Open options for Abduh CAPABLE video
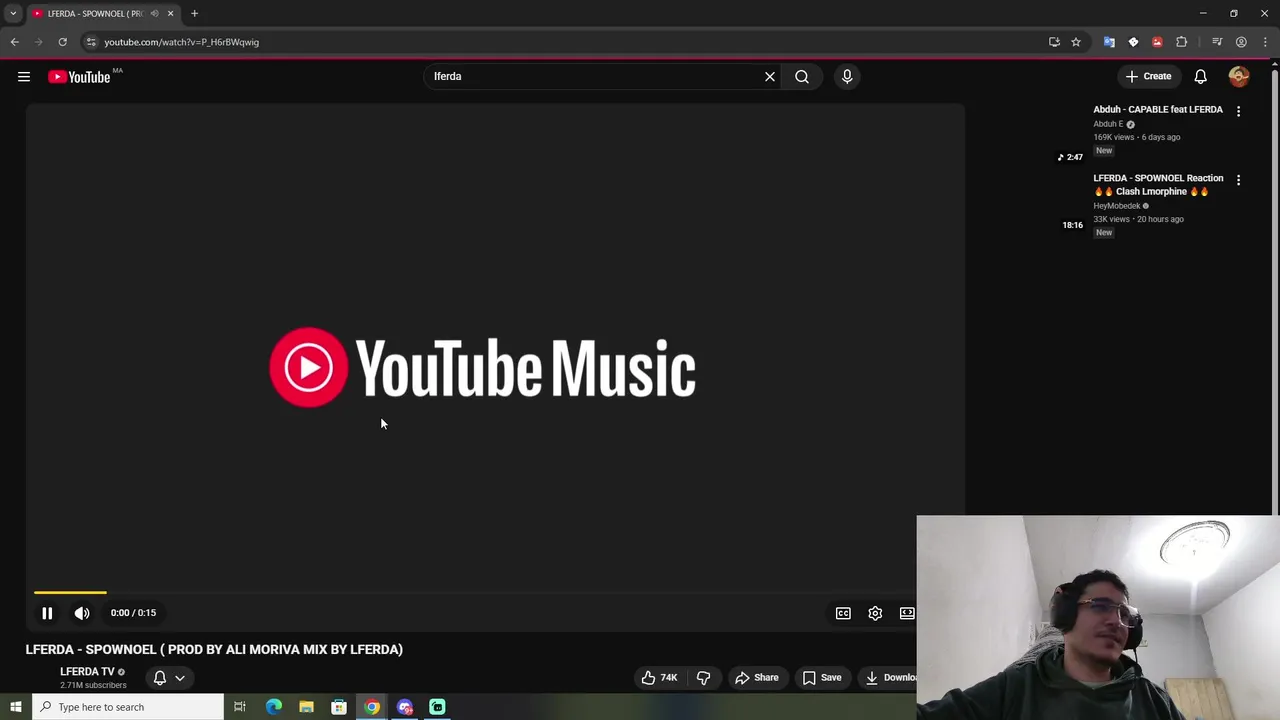Image resolution: width=1280 pixels, height=720 pixels. coord(1238,112)
